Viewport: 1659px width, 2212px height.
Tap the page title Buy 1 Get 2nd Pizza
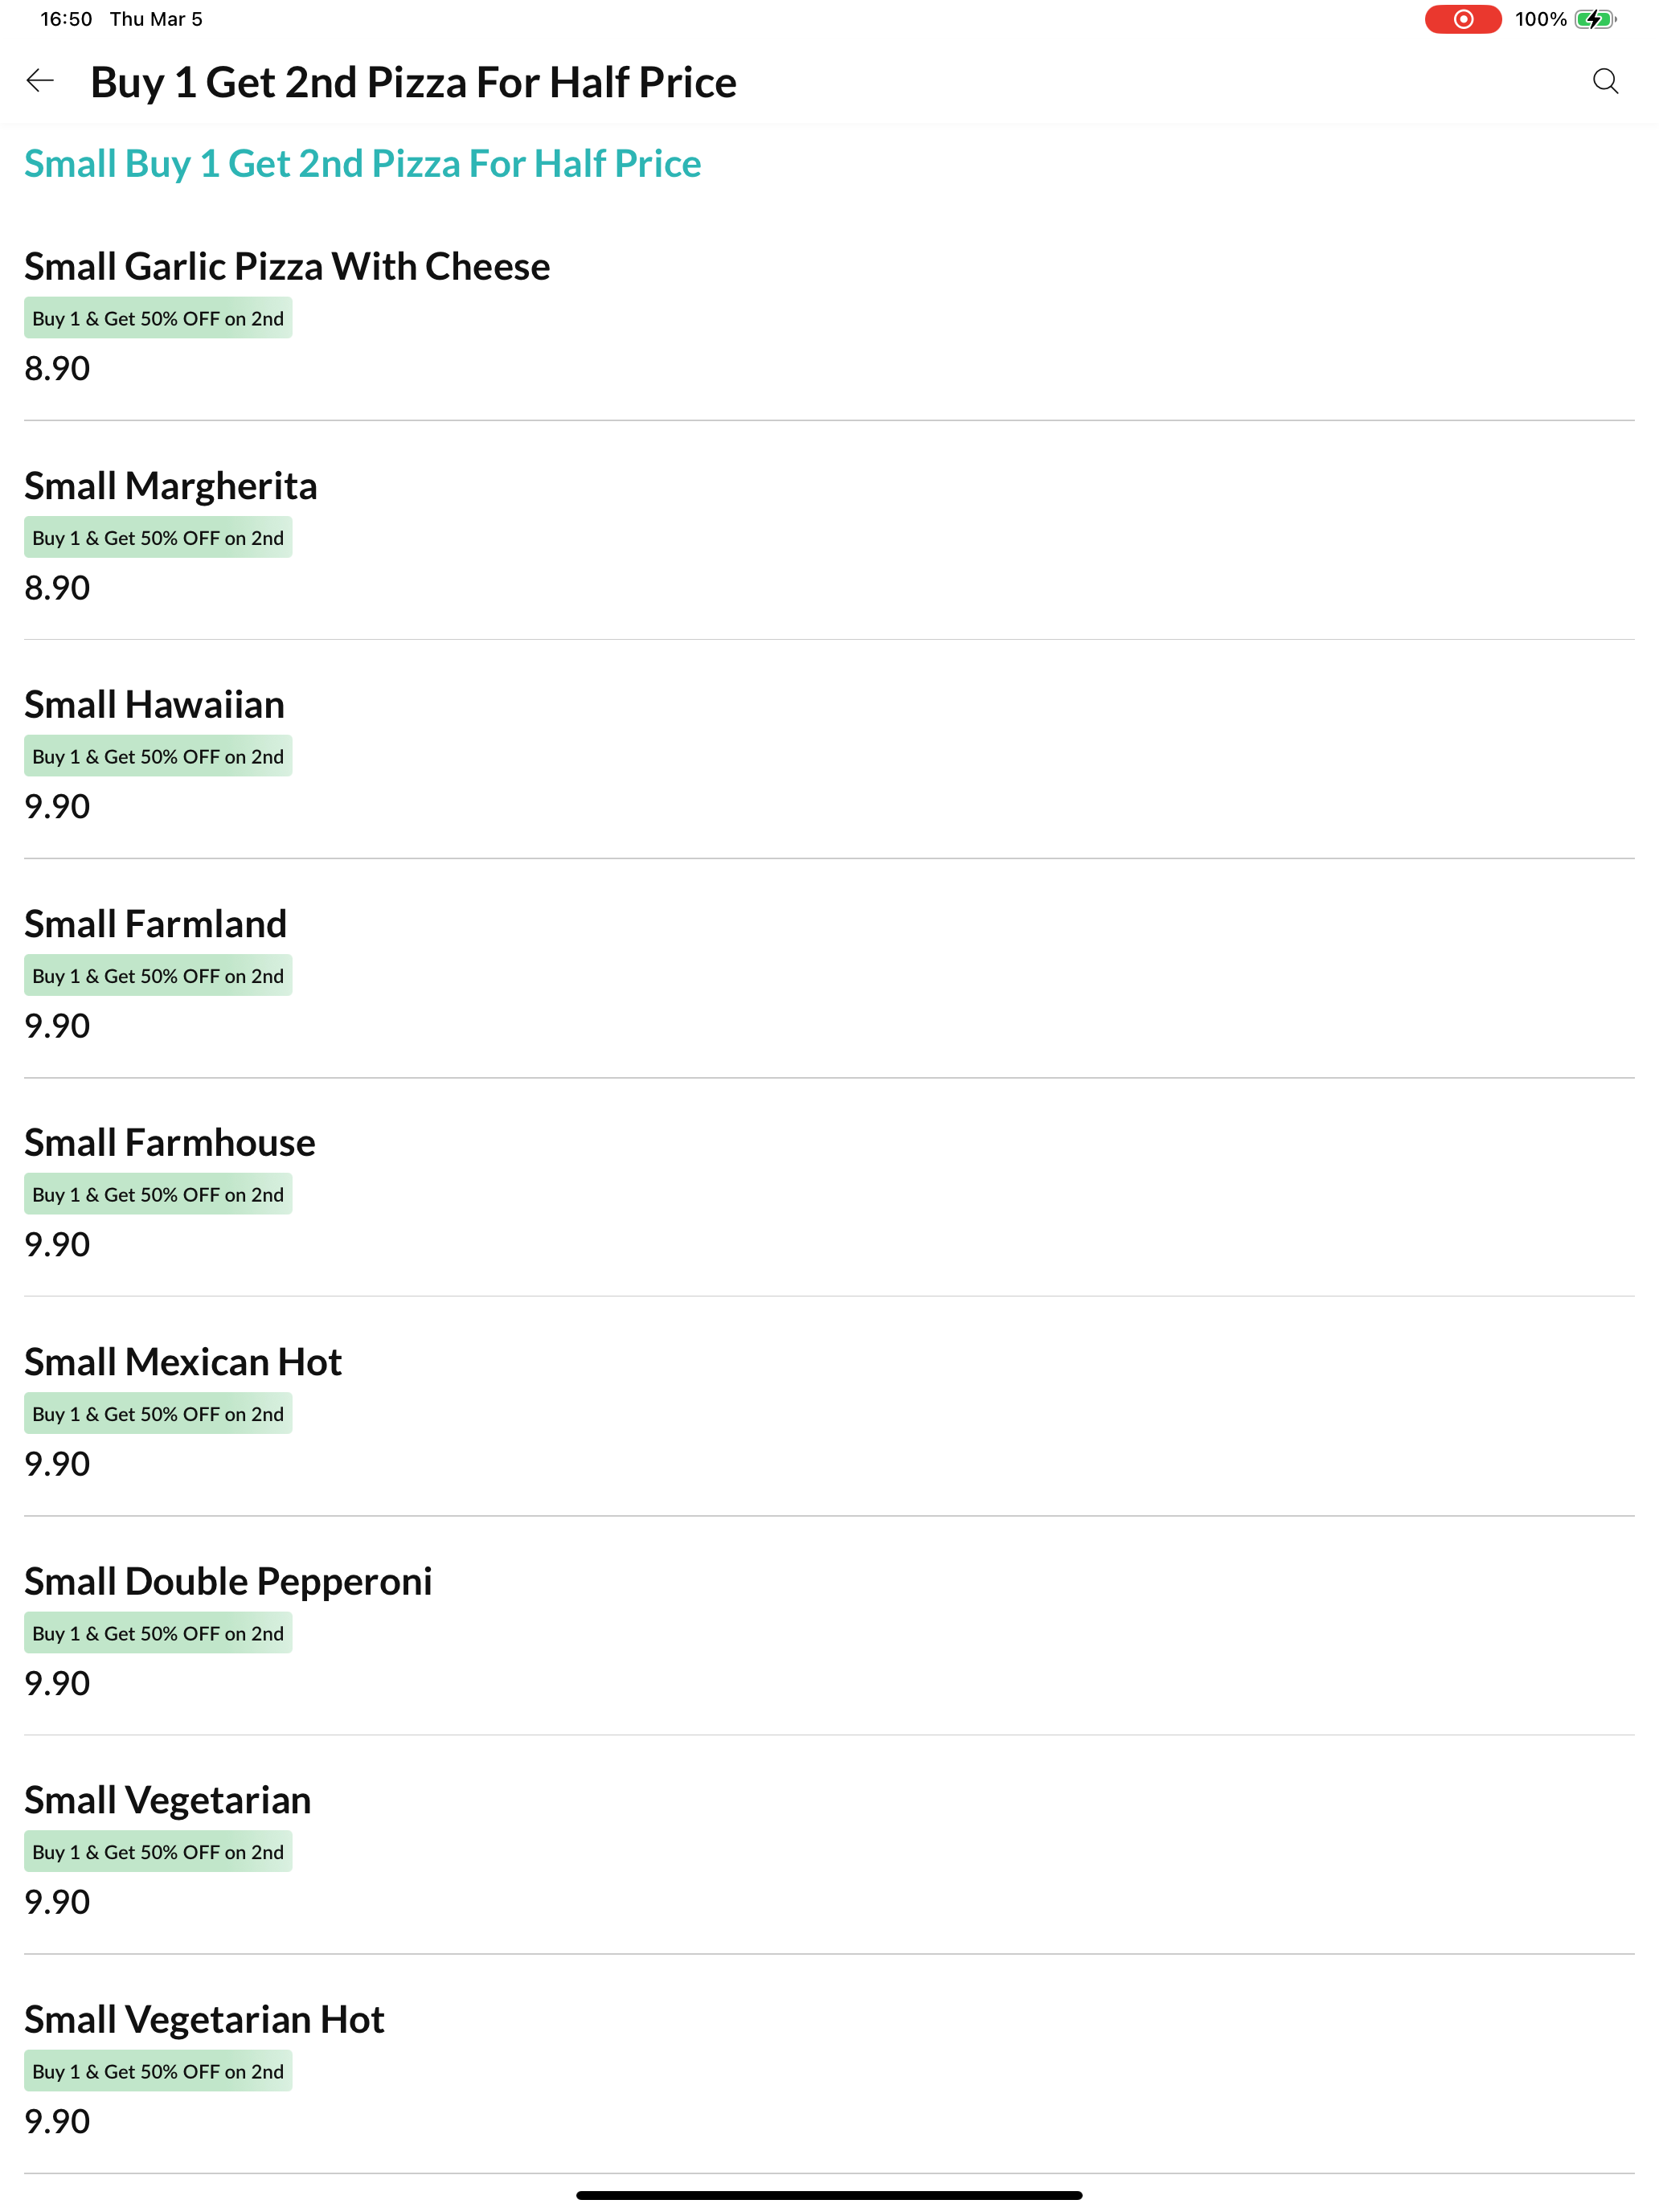click(x=413, y=82)
